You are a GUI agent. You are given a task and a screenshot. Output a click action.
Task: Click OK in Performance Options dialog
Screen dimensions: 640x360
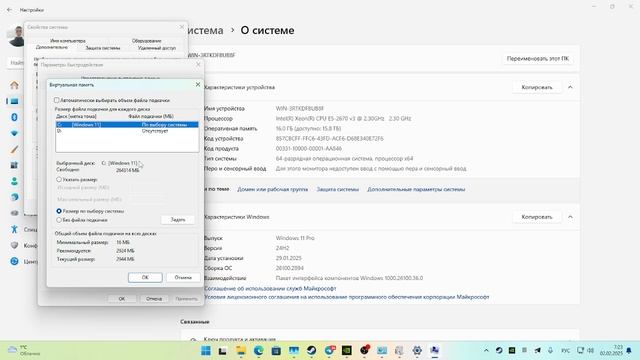pyautogui.click(x=122, y=299)
